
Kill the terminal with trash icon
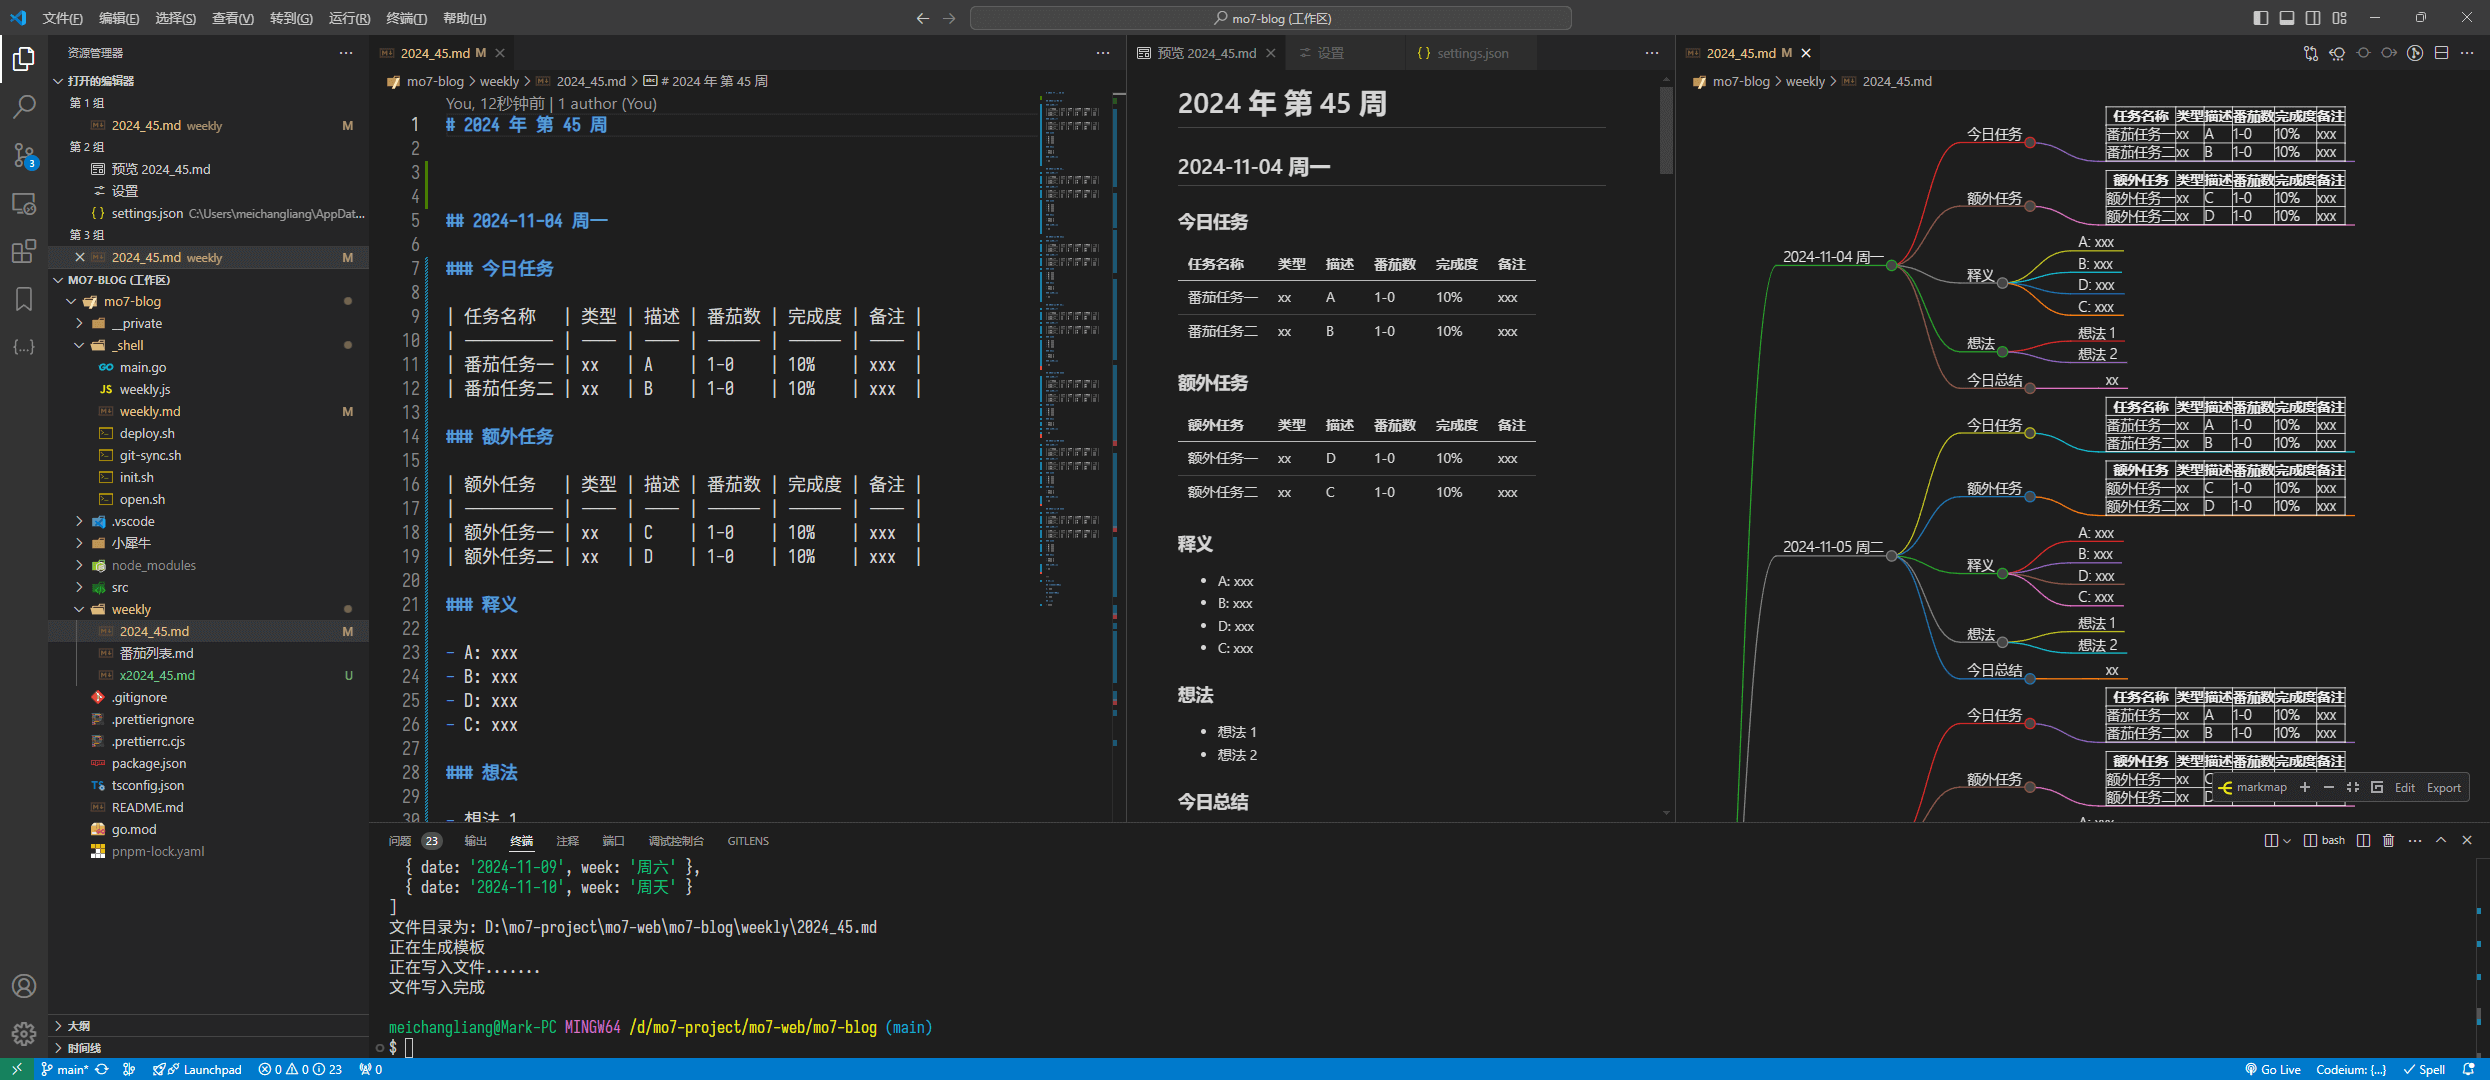coord(2389,840)
